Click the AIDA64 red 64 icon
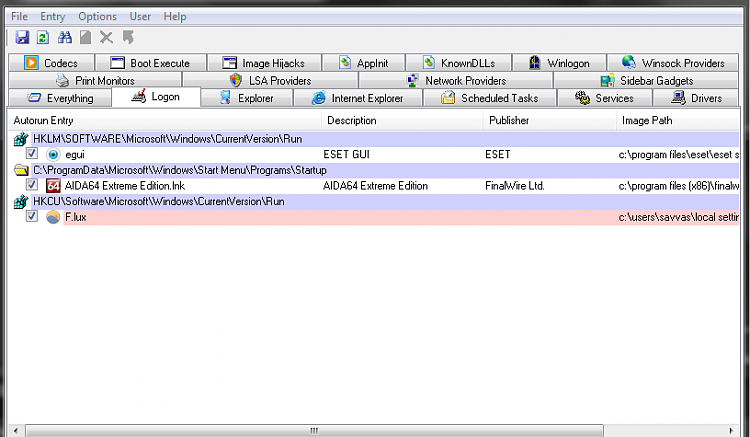 pos(53,186)
